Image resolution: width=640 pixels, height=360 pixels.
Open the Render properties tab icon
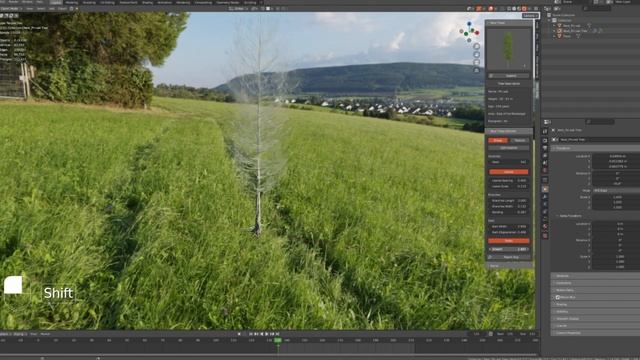(545, 140)
